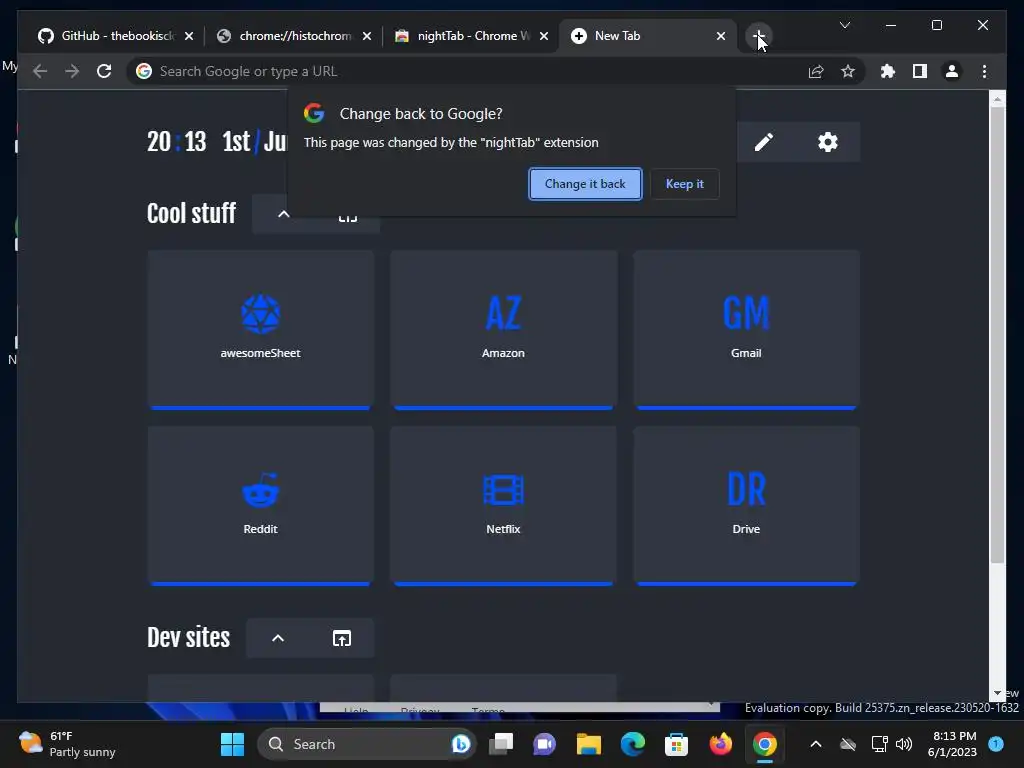Open the Netflix bookmark tile
Viewport: 1024px width, 768px height.
pyautogui.click(x=504, y=506)
